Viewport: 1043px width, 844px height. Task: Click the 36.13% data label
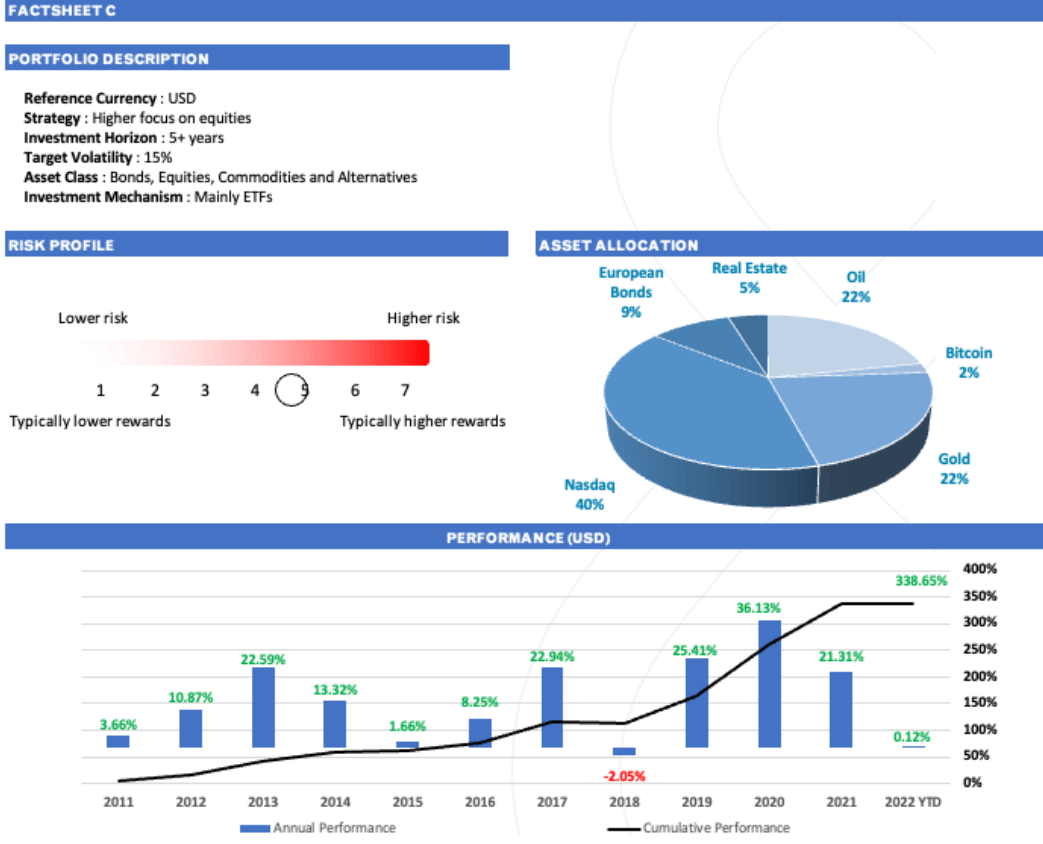coord(758,608)
